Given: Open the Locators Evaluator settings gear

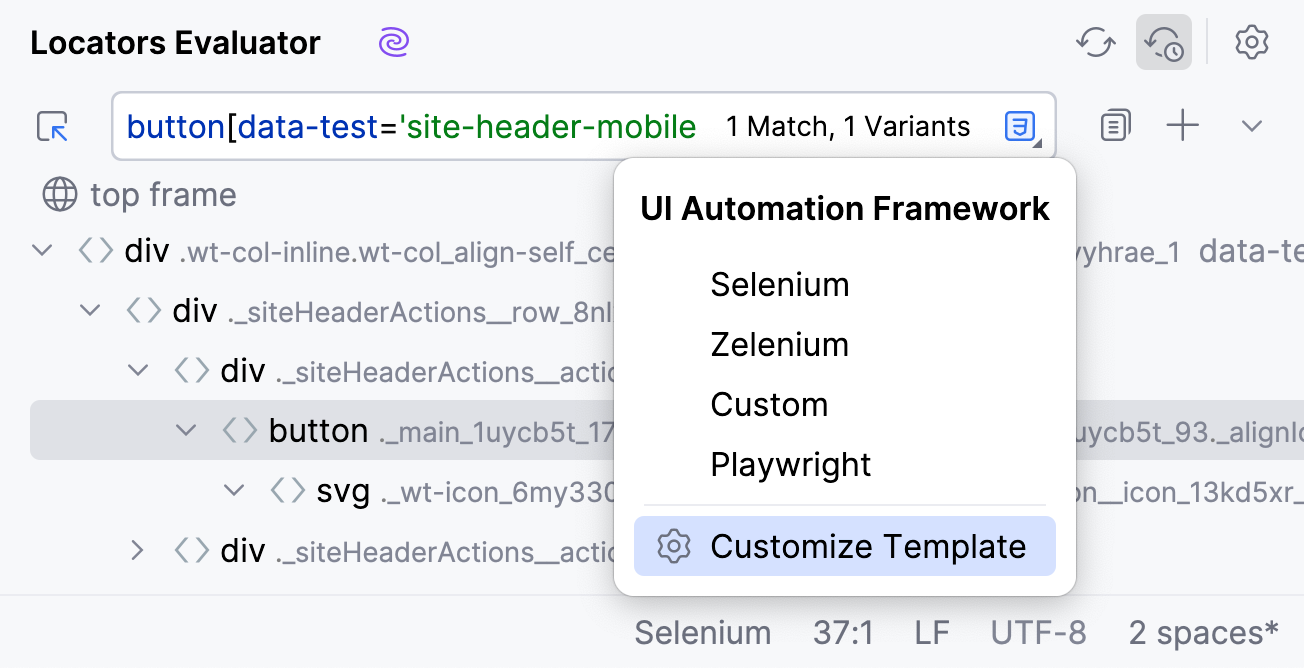Looking at the screenshot, I should pyautogui.click(x=1252, y=42).
